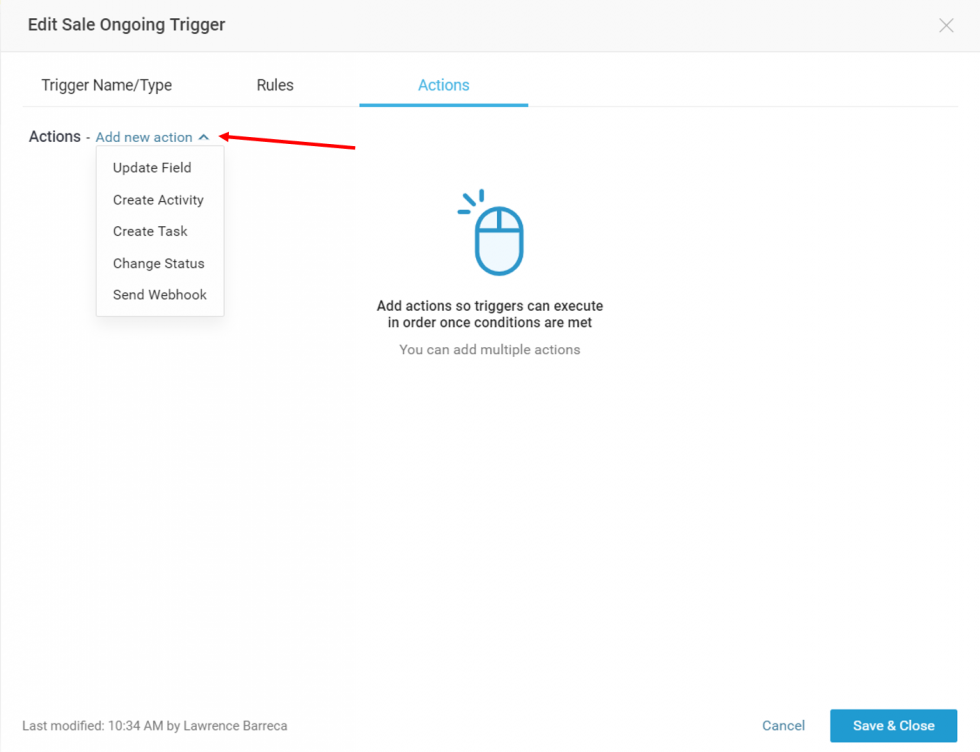Select Update Field from the action menu
980x752 pixels.
point(152,168)
